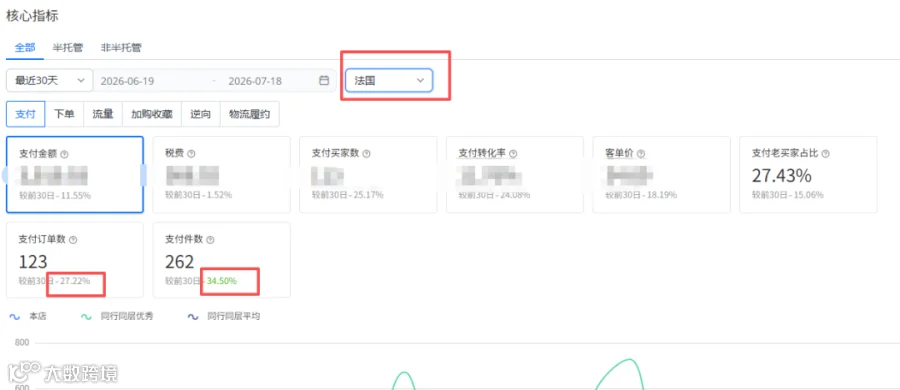The height and width of the screenshot is (390, 900).
Task: Click the 800 axis label
Action: point(22,343)
